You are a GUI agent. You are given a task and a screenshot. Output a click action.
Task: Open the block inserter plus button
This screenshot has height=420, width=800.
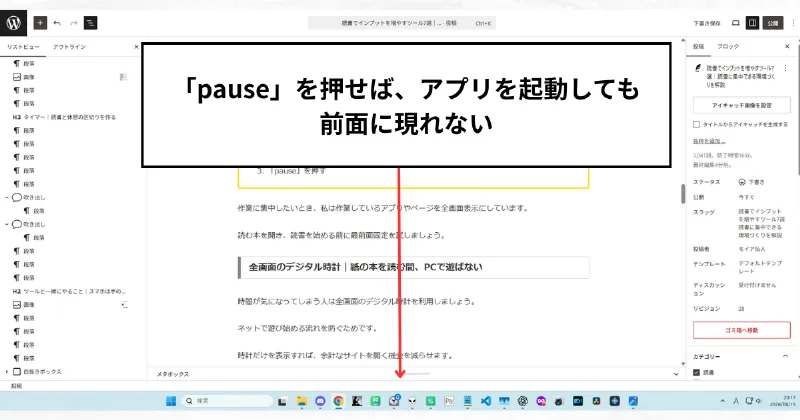pyautogui.click(x=40, y=23)
